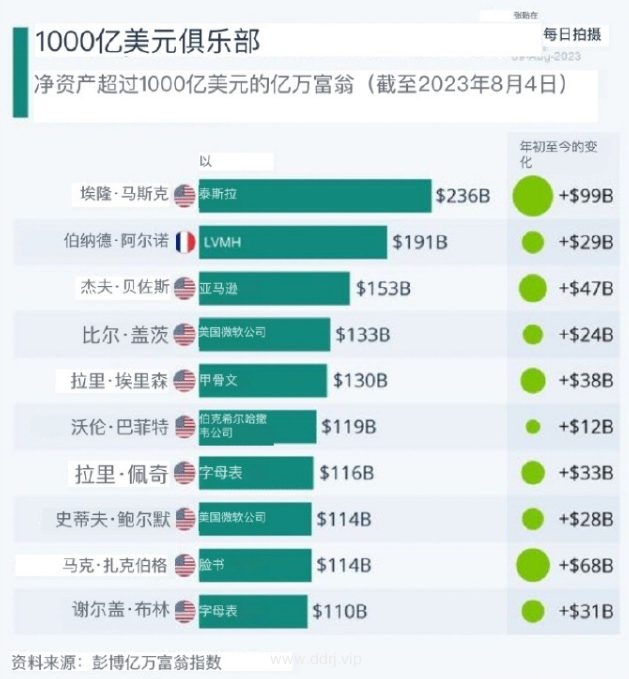The width and height of the screenshot is (629, 679).
Task: Click the green circle next to +$68B
Action: tap(533, 565)
